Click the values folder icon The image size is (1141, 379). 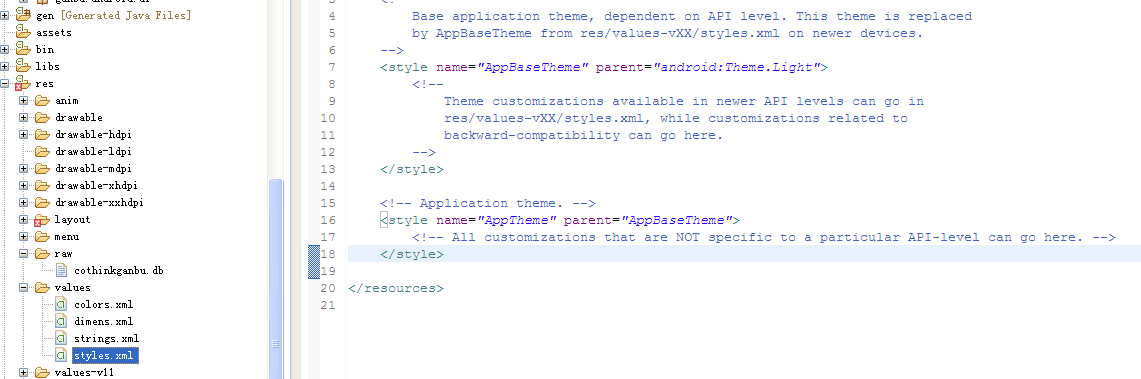tap(42, 287)
